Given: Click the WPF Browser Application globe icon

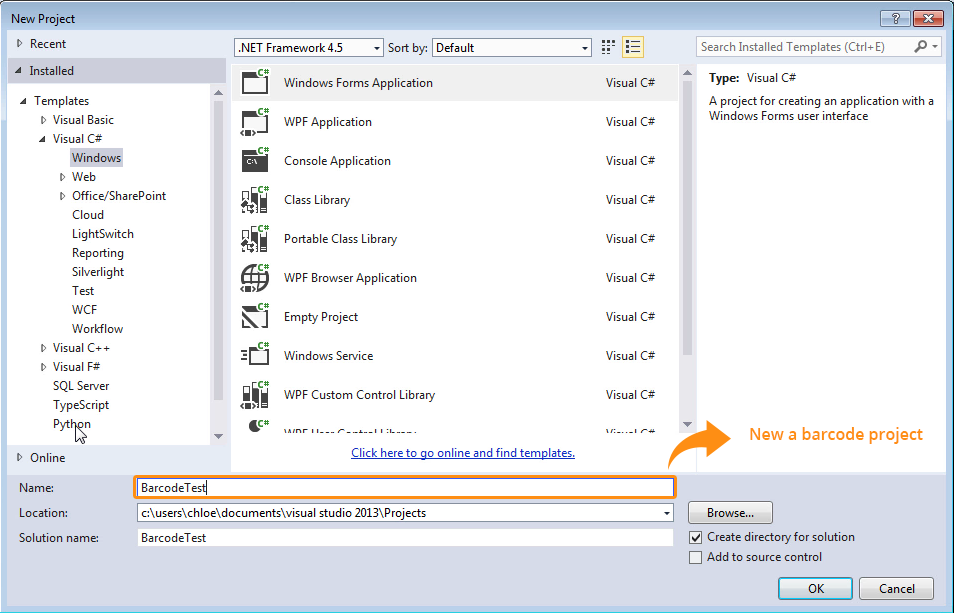Looking at the screenshot, I should [255, 278].
